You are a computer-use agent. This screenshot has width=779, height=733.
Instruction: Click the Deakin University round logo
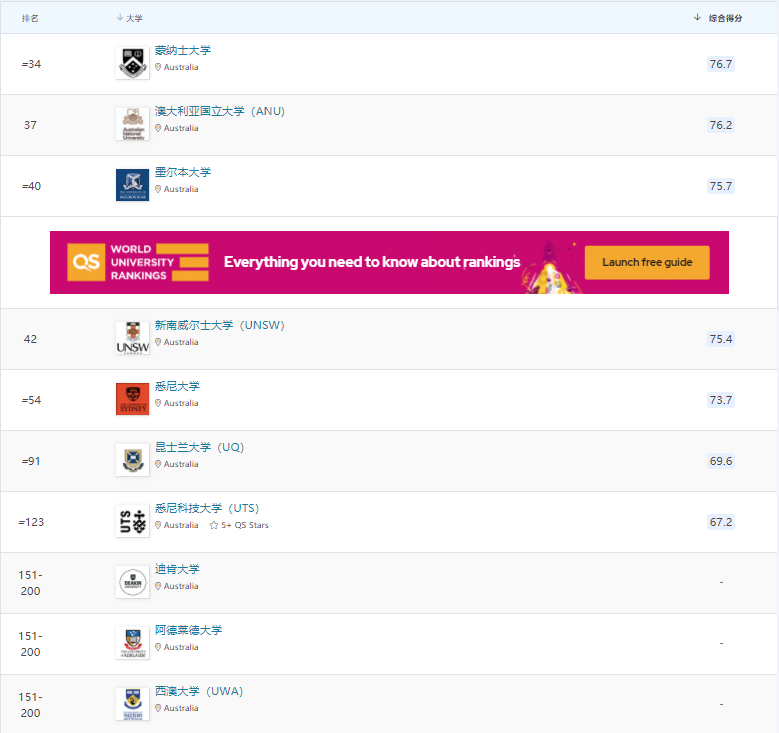tap(132, 582)
